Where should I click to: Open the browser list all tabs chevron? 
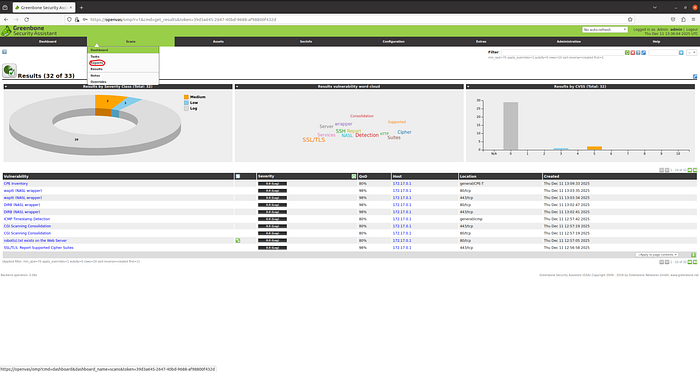point(654,8)
